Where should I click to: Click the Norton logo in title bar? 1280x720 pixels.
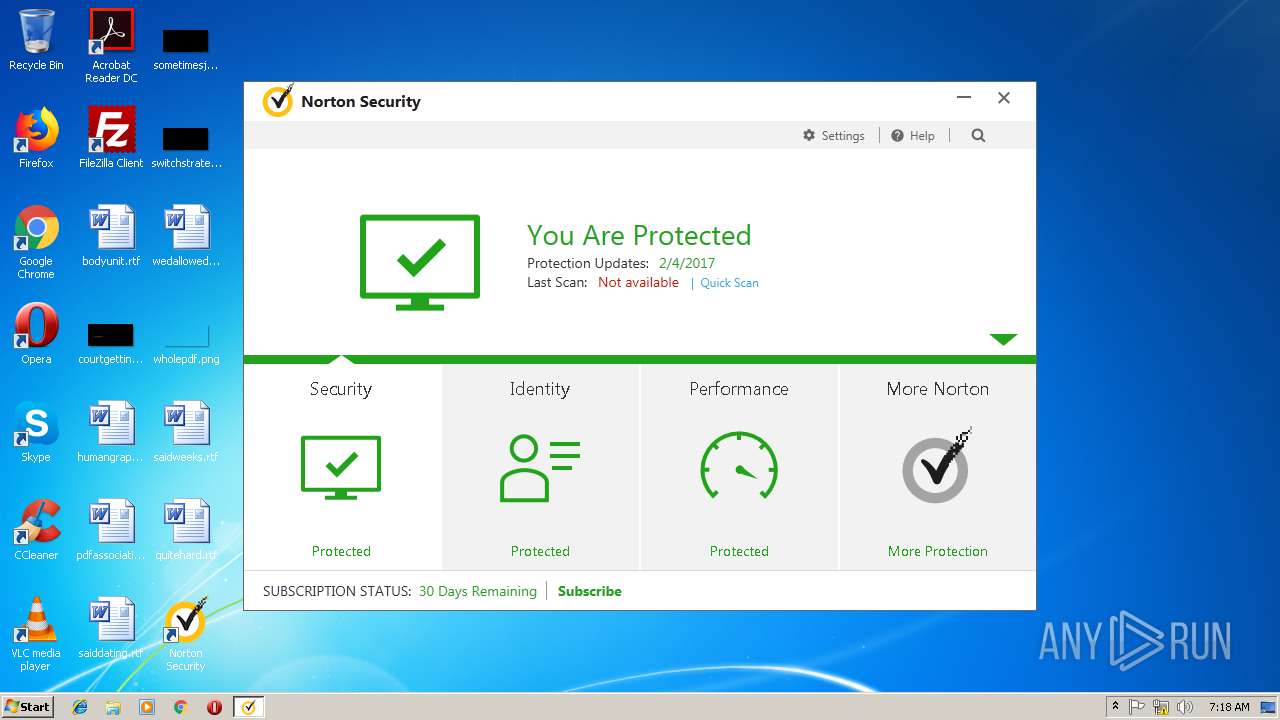(x=278, y=101)
